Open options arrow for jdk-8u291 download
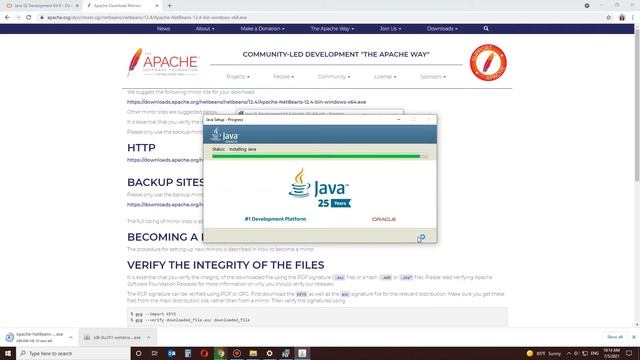This screenshot has height=360, width=640. (x=149, y=338)
